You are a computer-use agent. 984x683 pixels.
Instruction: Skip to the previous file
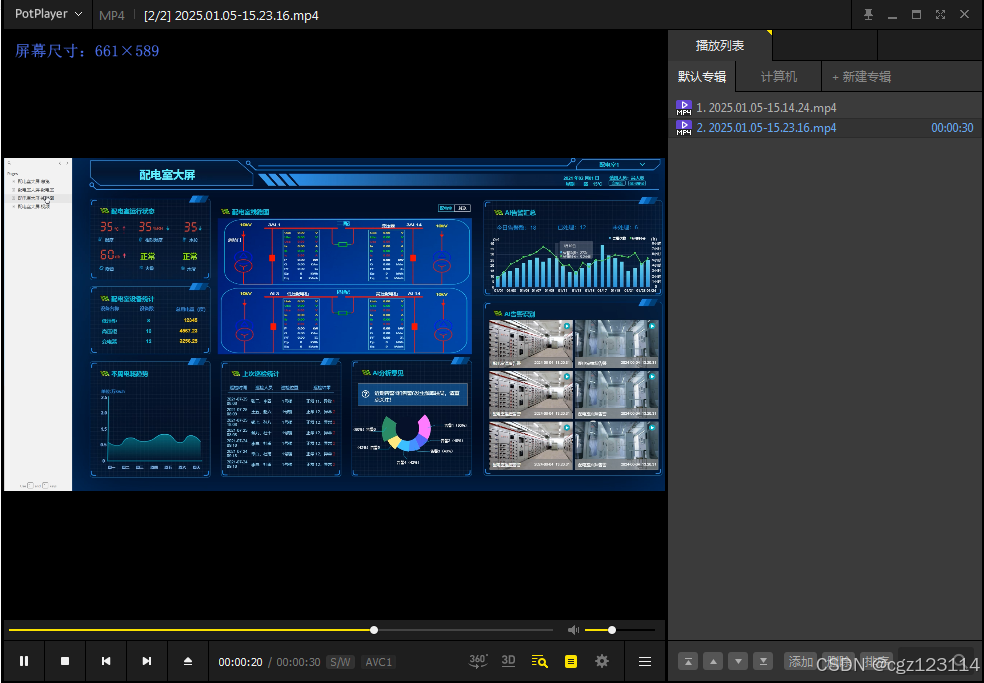[x=106, y=661]
